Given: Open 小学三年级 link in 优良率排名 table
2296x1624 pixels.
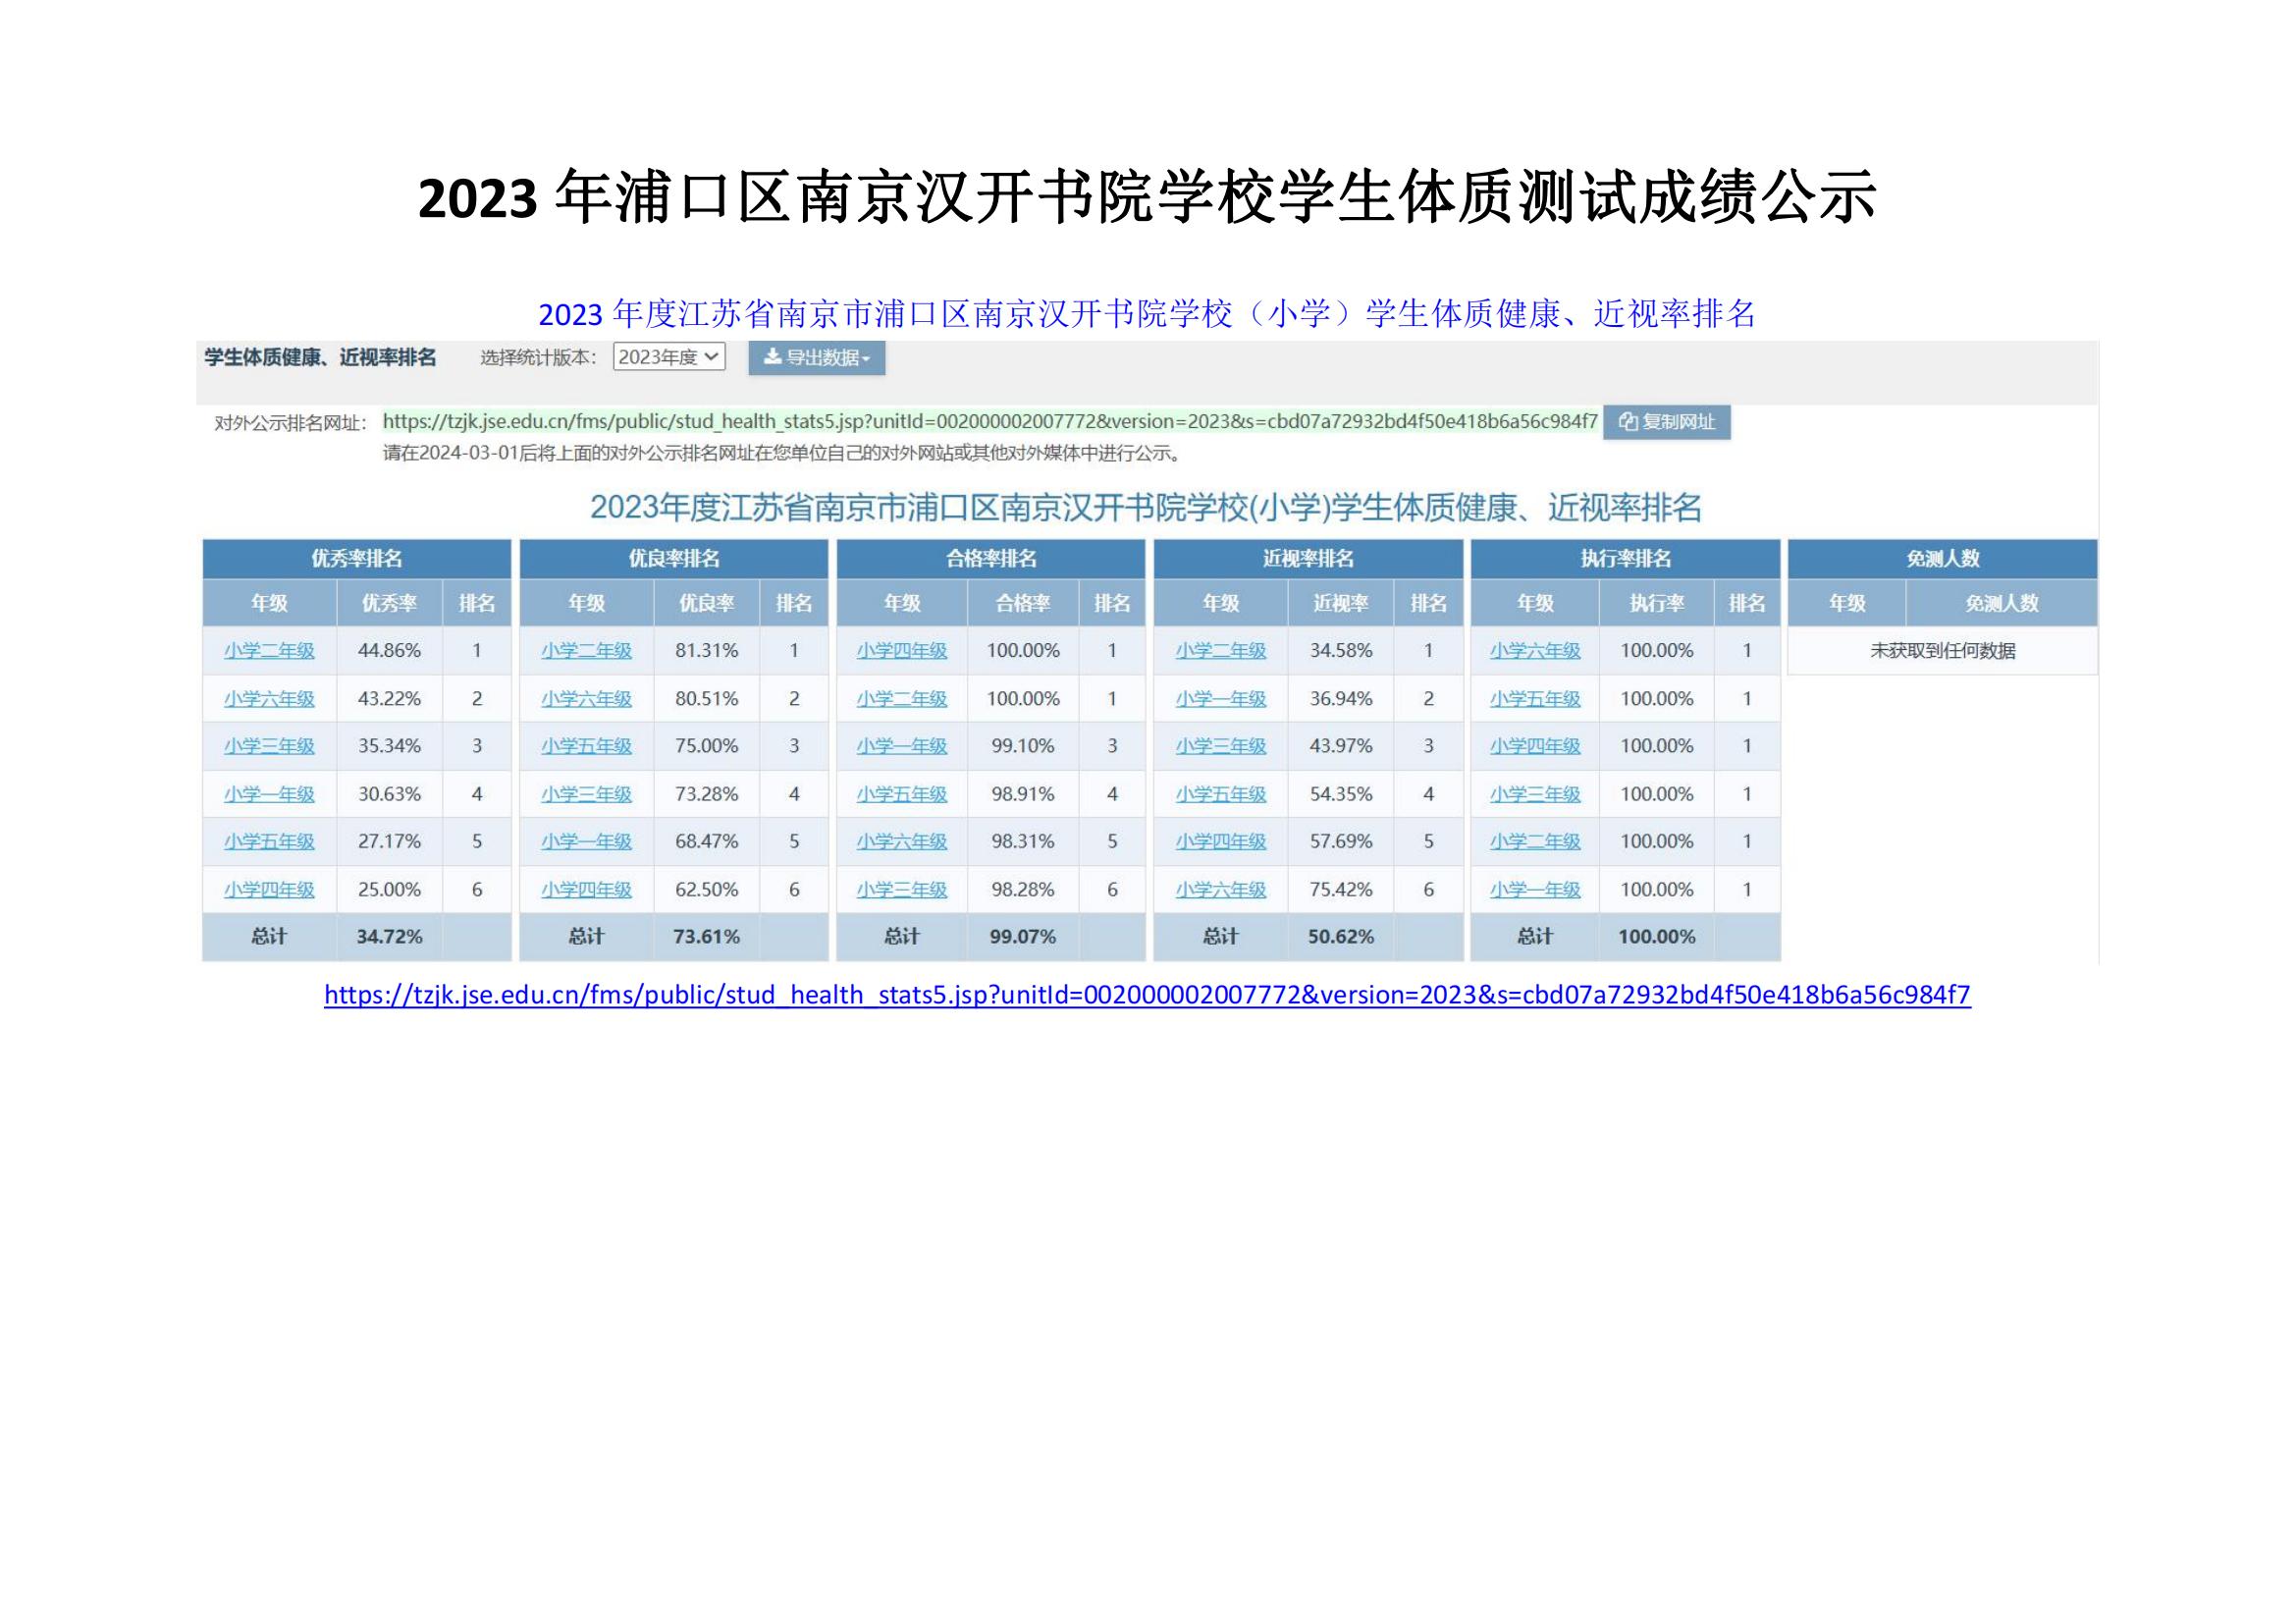Looking at the screenshot, I should pos(587,794).
